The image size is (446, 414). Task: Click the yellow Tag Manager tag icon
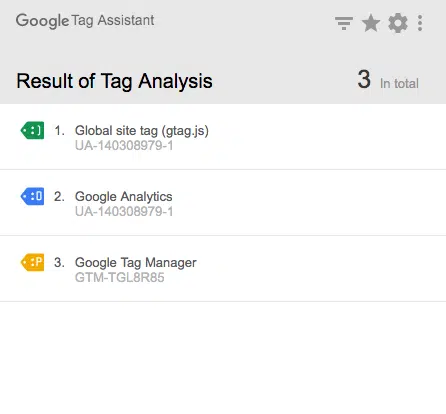click(32, 262)
